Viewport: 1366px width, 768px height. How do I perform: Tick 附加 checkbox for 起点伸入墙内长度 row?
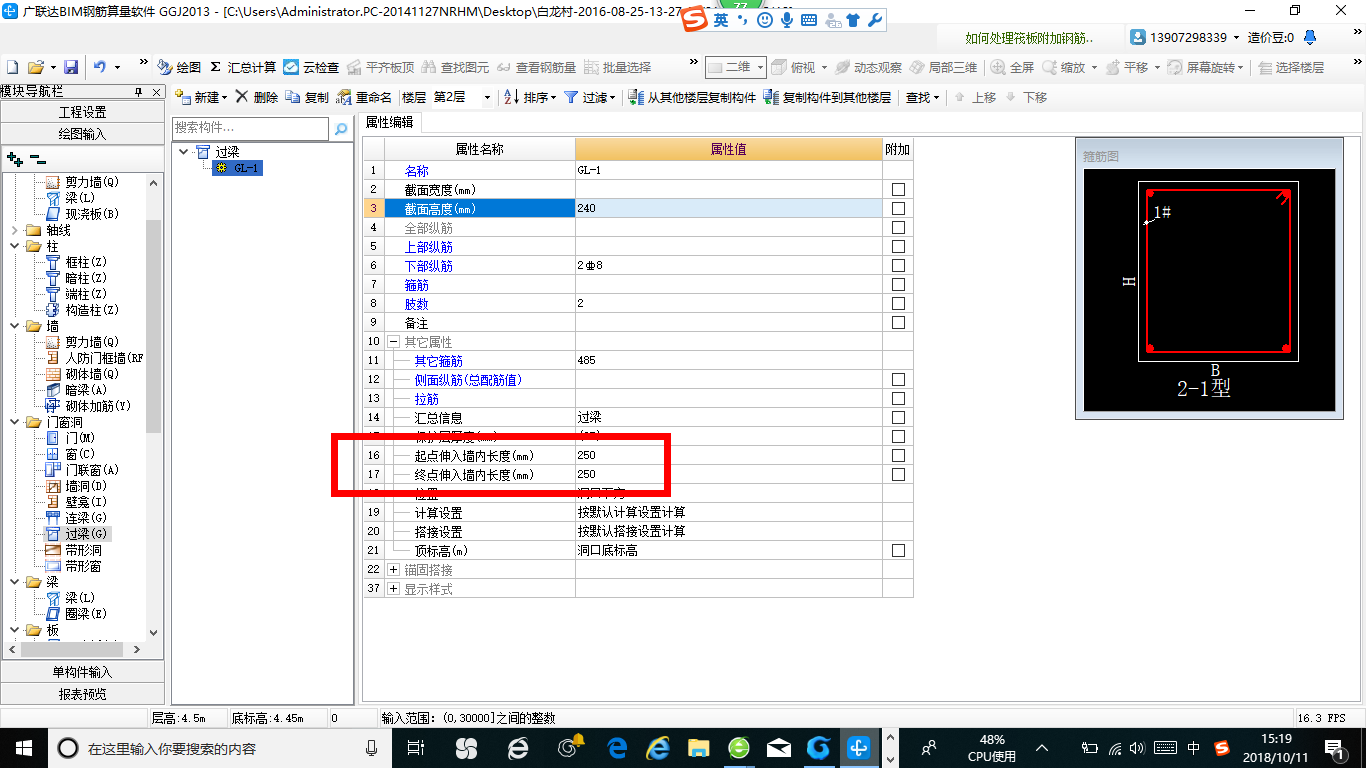click(898, 455)
